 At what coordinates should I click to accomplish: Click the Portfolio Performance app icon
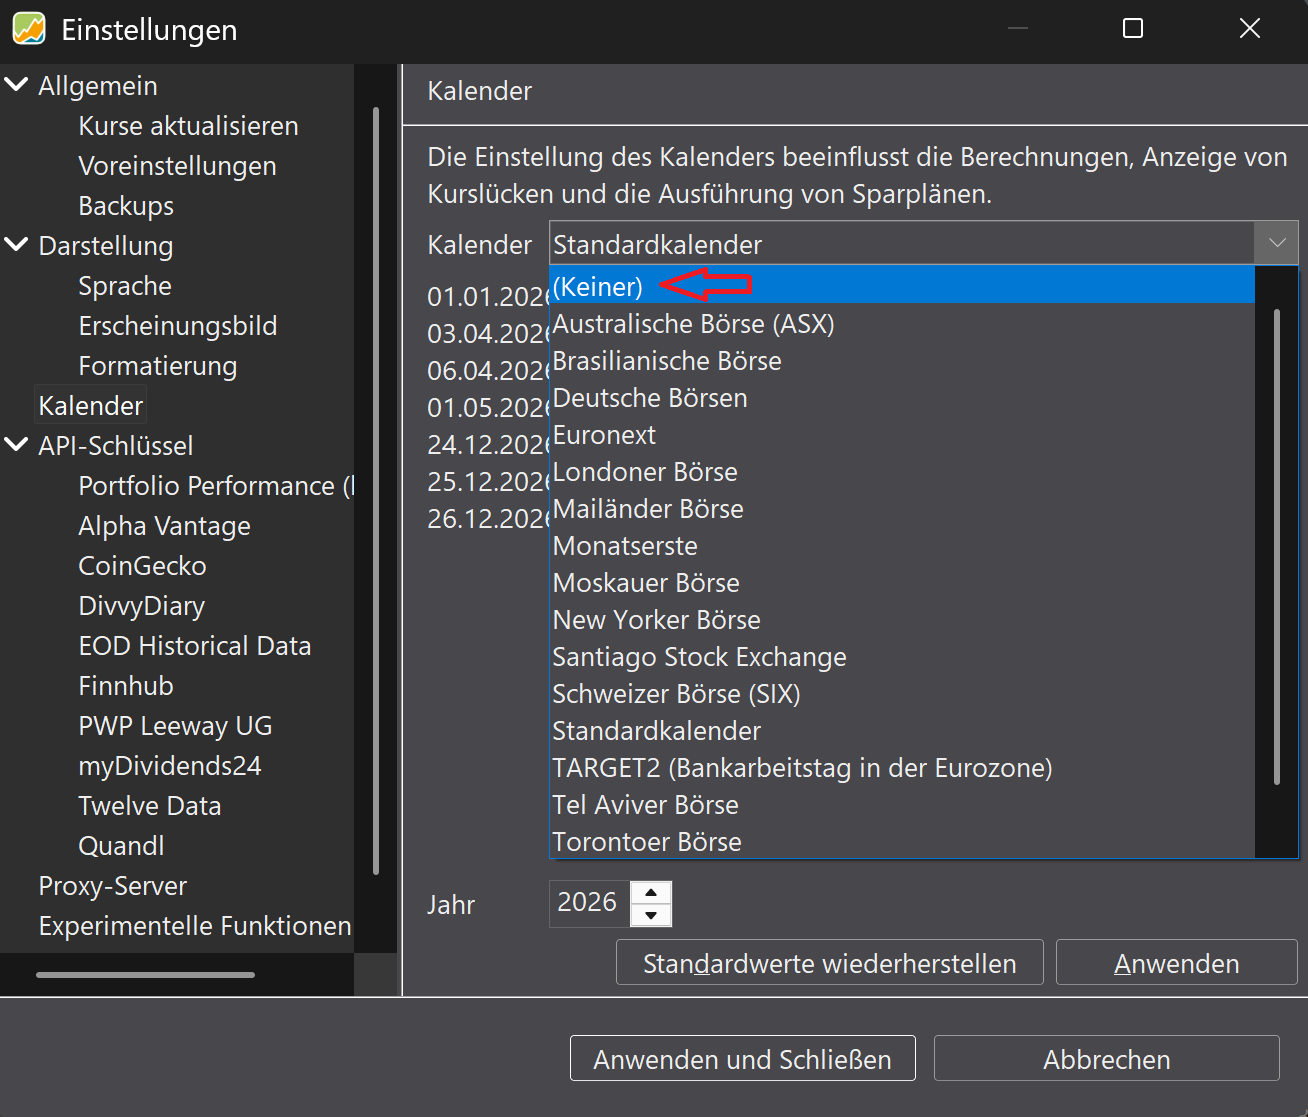(x=29, y=29)
